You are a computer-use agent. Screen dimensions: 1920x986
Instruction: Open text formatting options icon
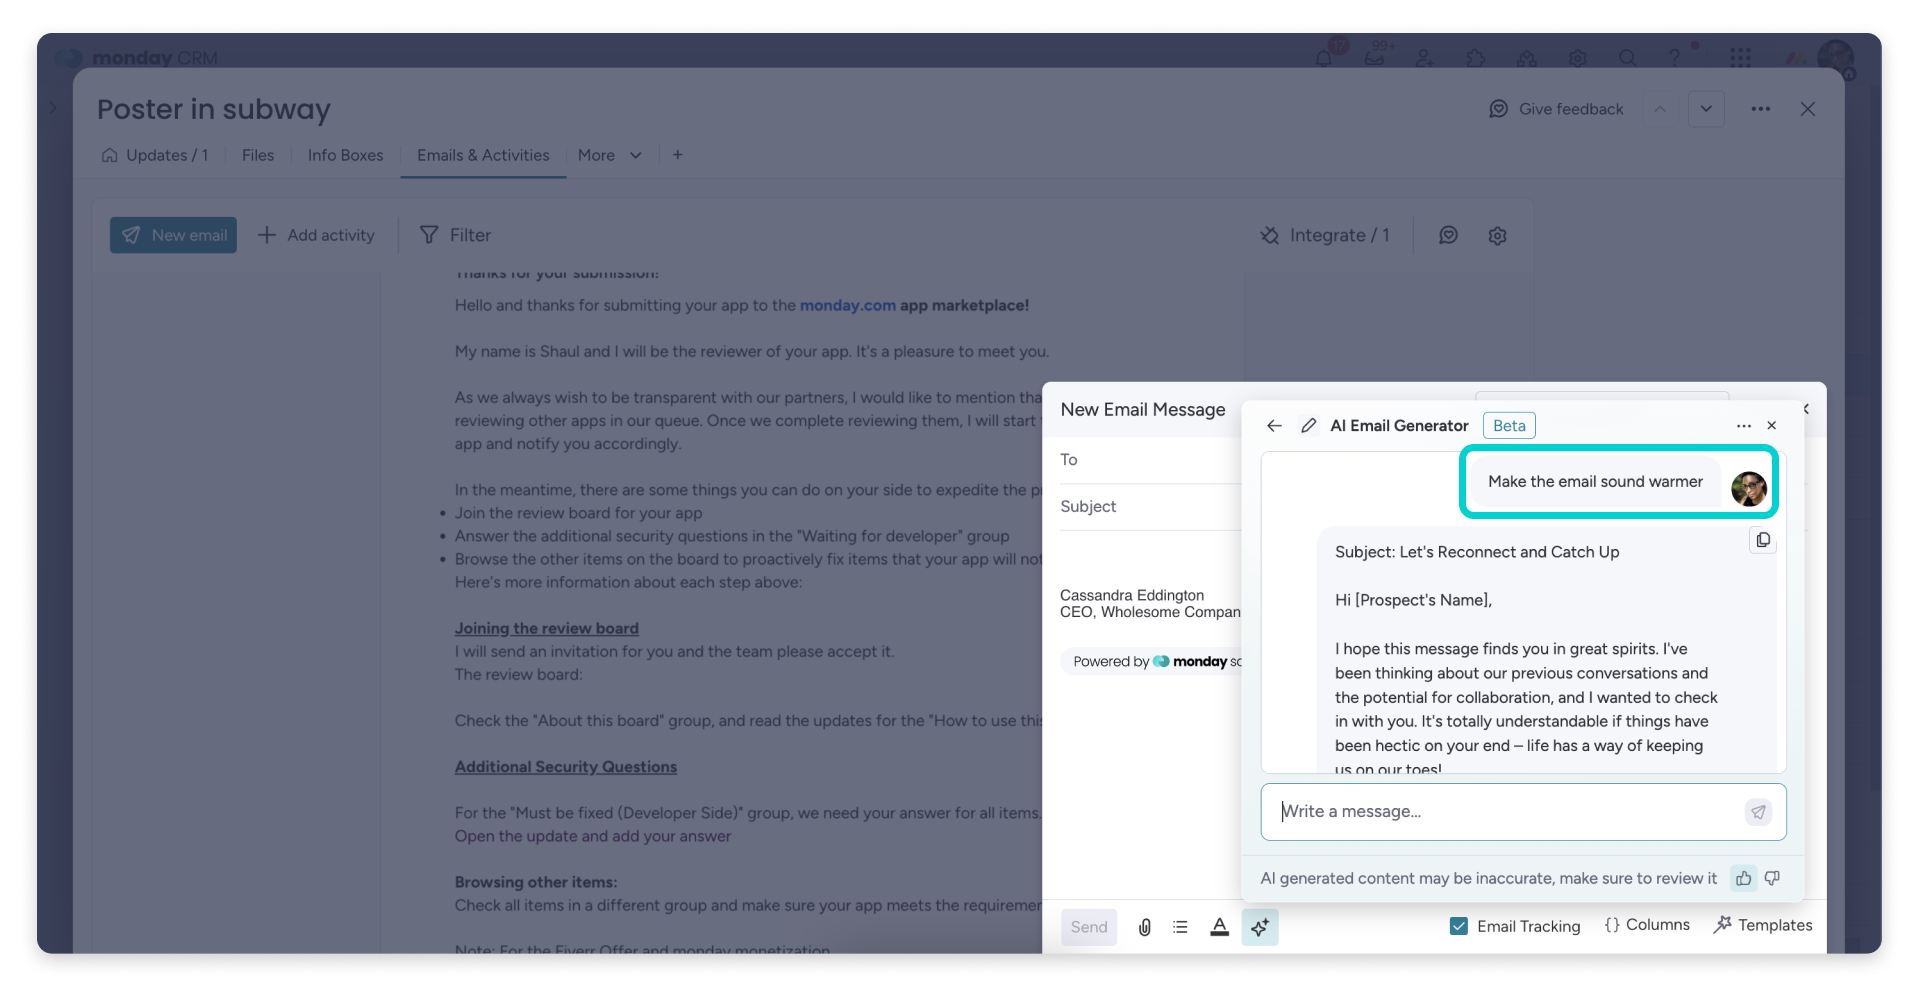[1219, 927]
